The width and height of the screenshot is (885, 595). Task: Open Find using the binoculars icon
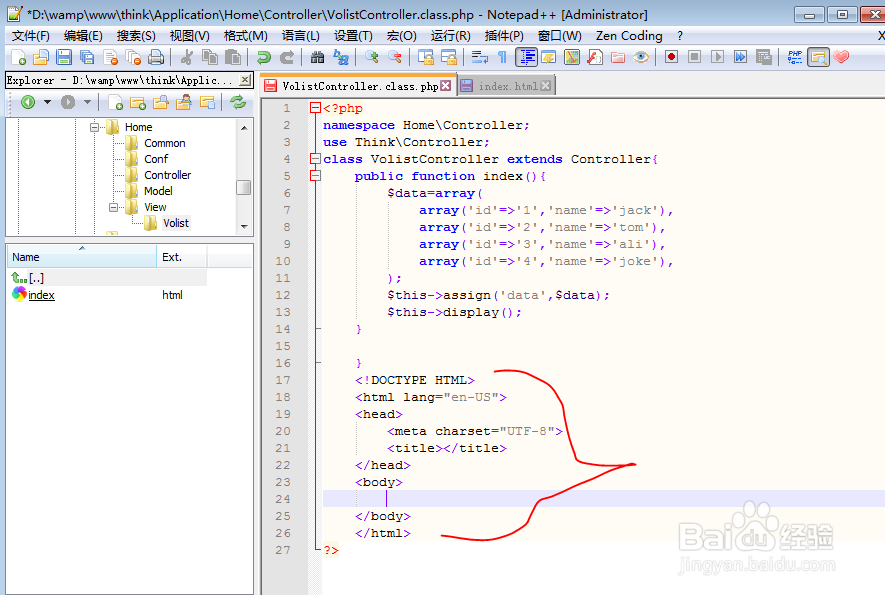[x=317, y=57]
